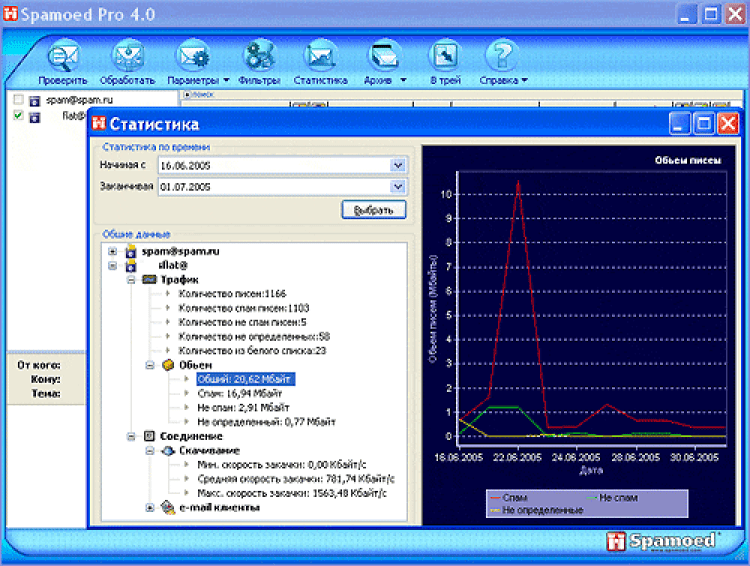Select the Общий: 20,62 Мбайт tree item
This screenshot has height=566, width=750.
[243, 380]
